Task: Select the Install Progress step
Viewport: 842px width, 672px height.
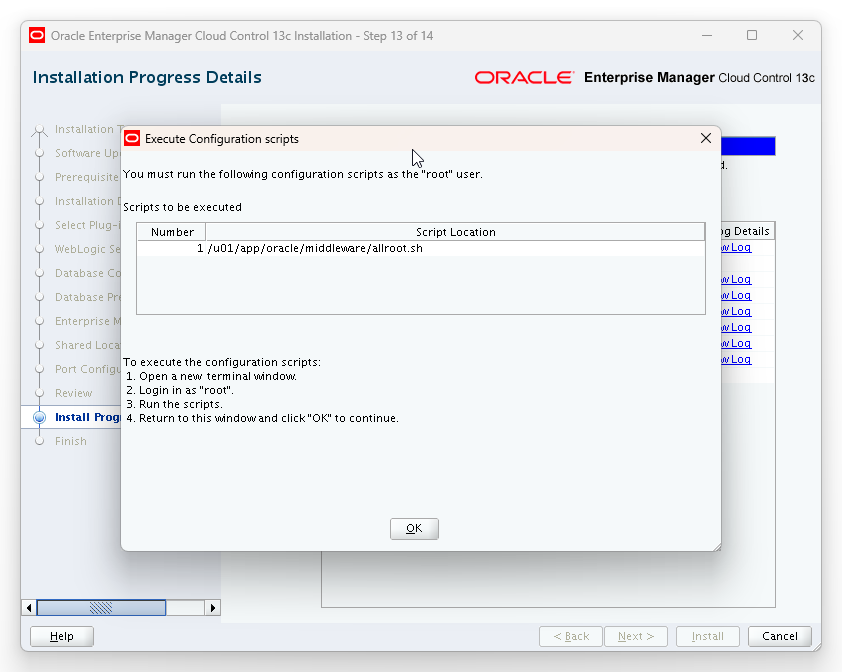Action: tap(88, 417)
